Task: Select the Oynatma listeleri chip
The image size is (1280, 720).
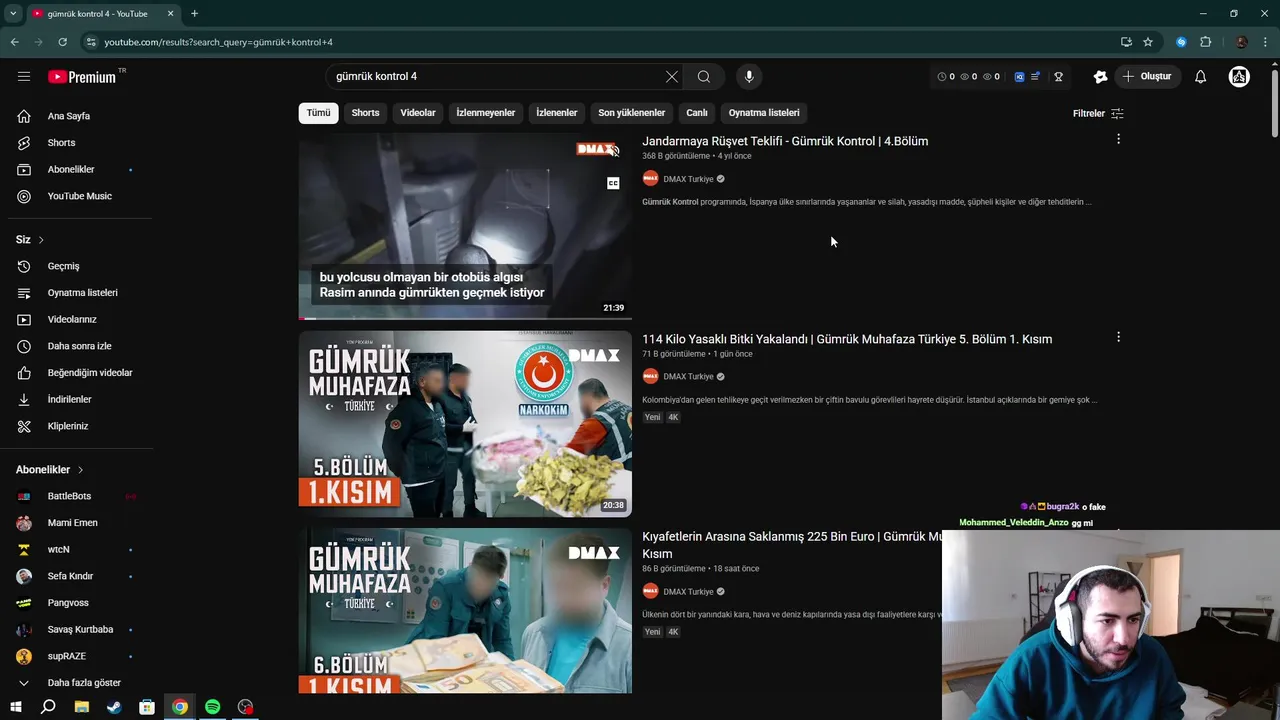Action: click(x=764, y=113)
